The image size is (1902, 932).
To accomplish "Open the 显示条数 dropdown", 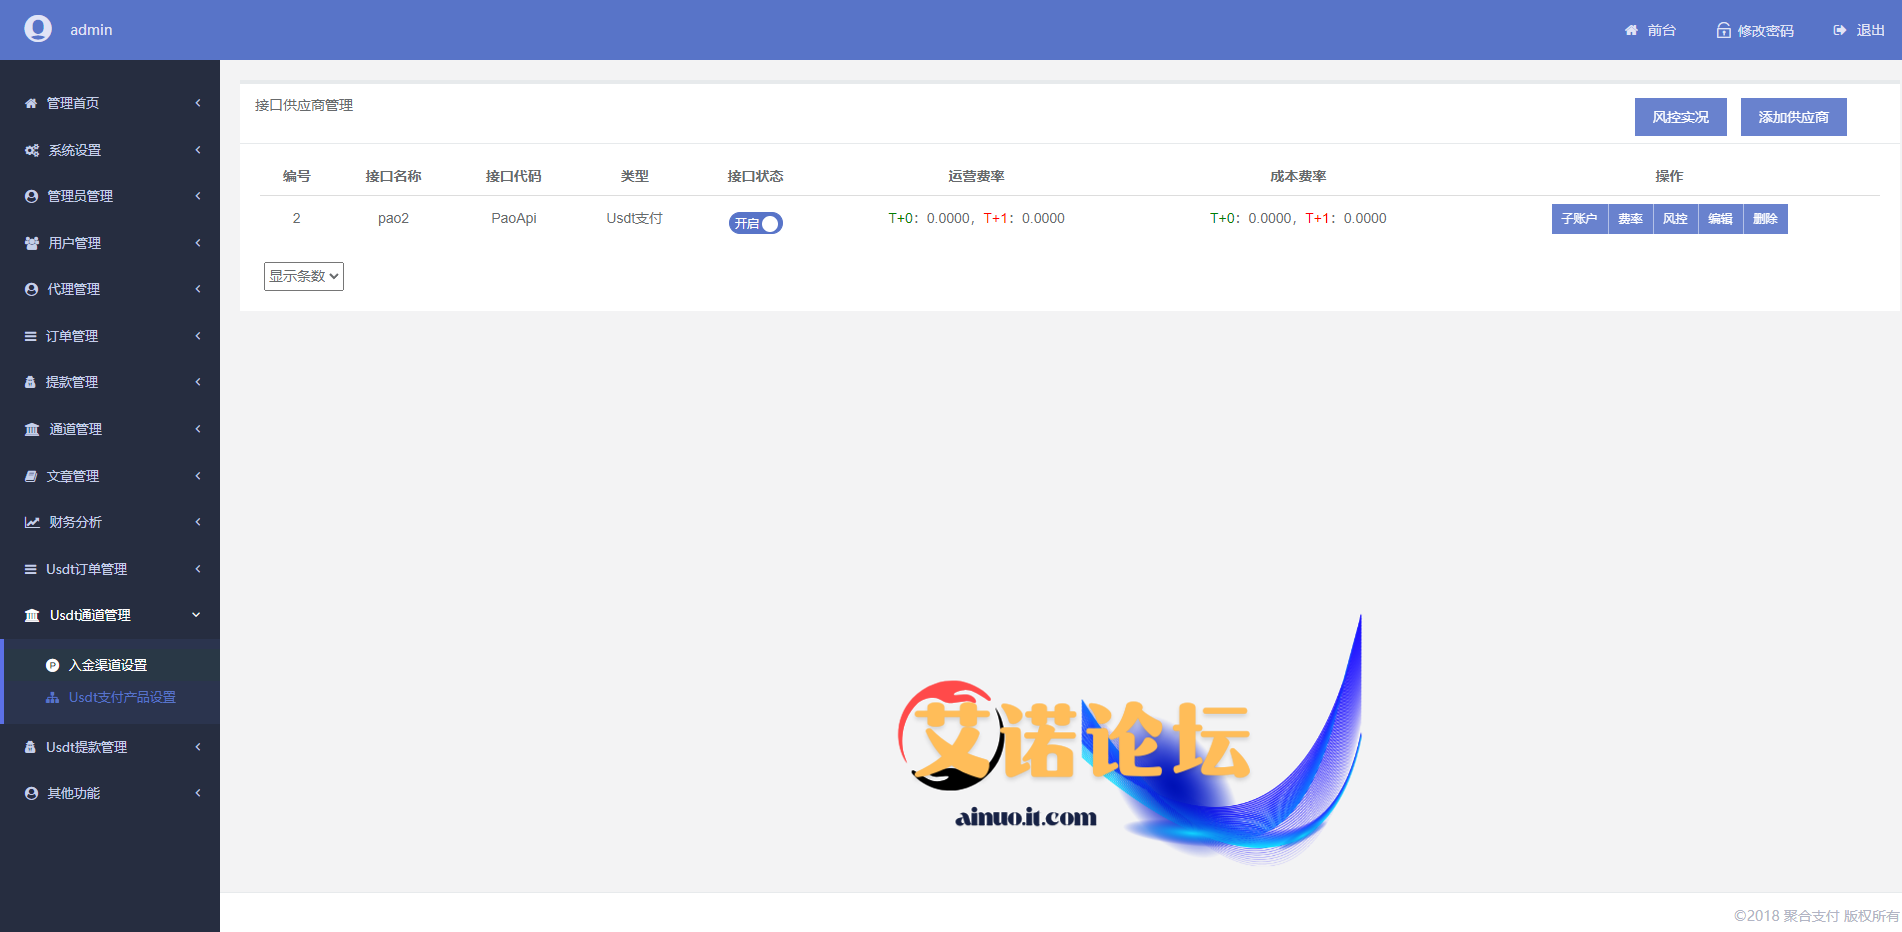I will (304, 276).
